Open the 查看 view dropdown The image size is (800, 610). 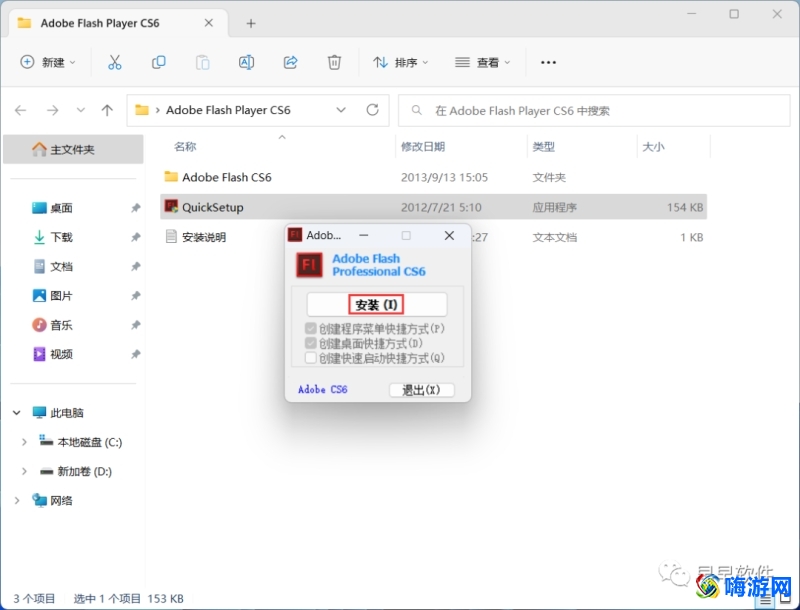coord(483,62)
